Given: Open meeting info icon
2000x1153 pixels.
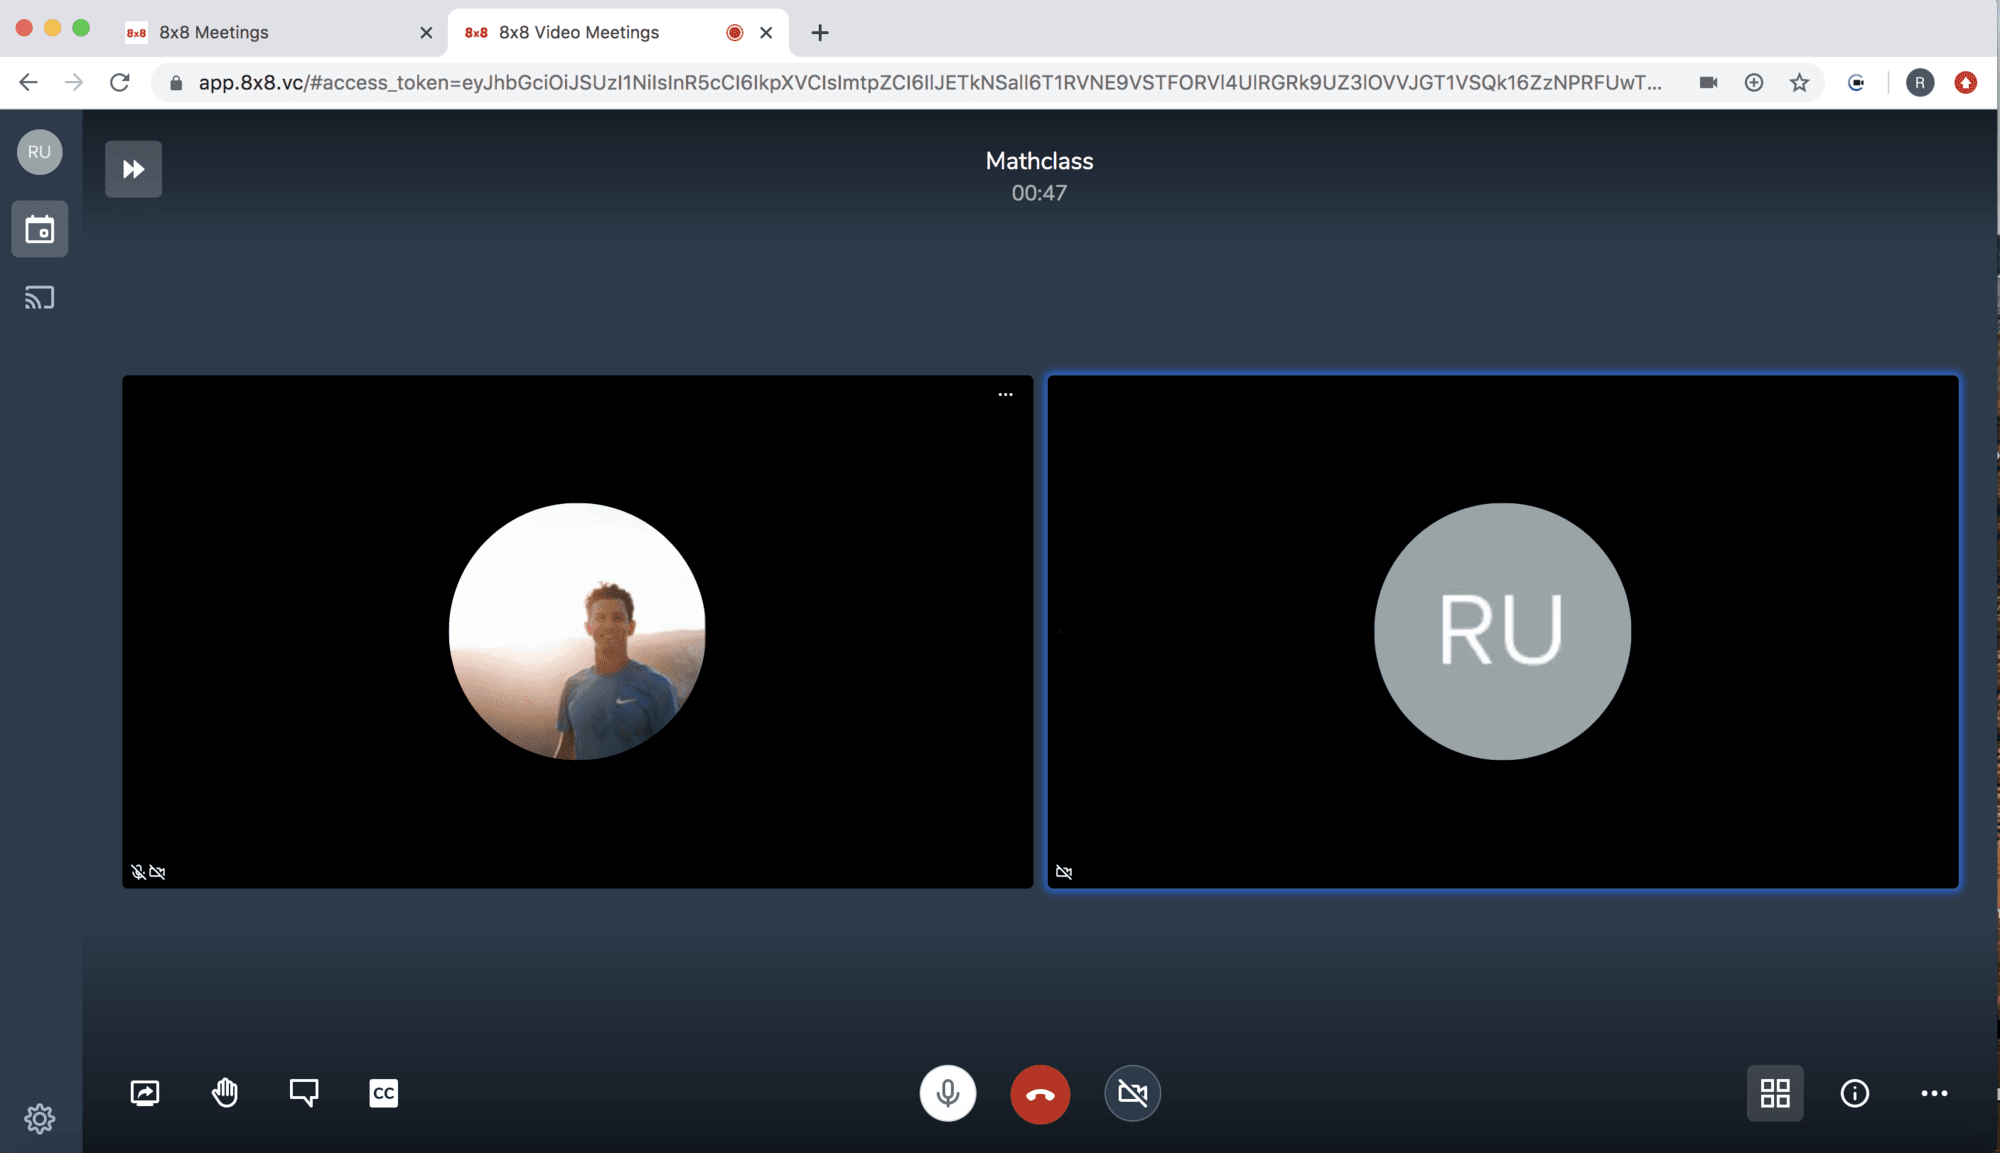Looking at the screenshot, I should 1855,1093.
